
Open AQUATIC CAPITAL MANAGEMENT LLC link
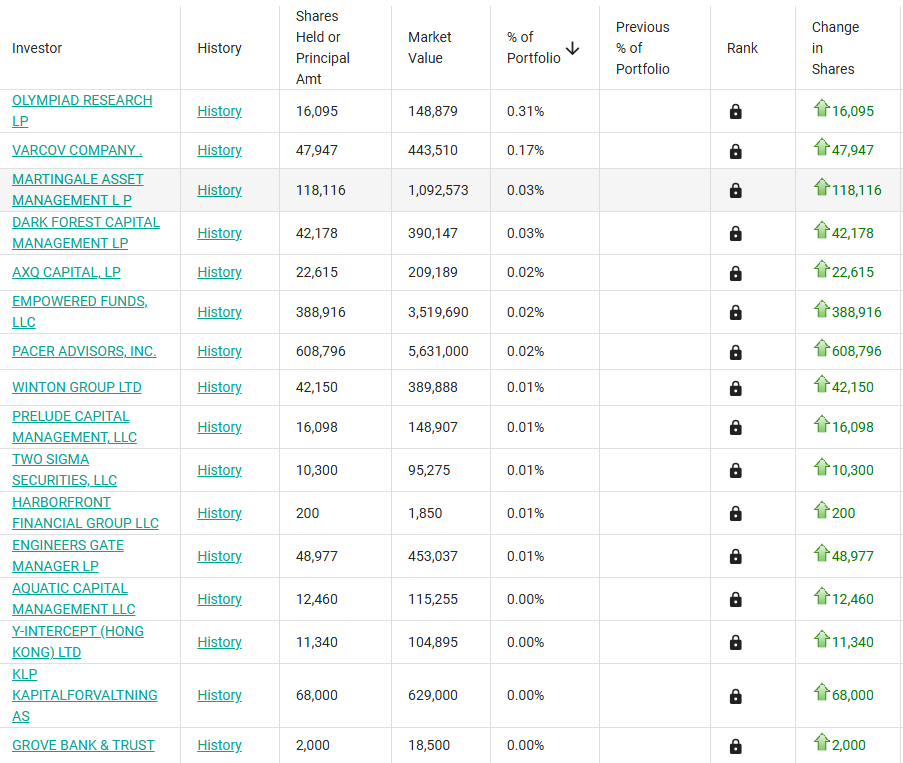pos(74,599)
